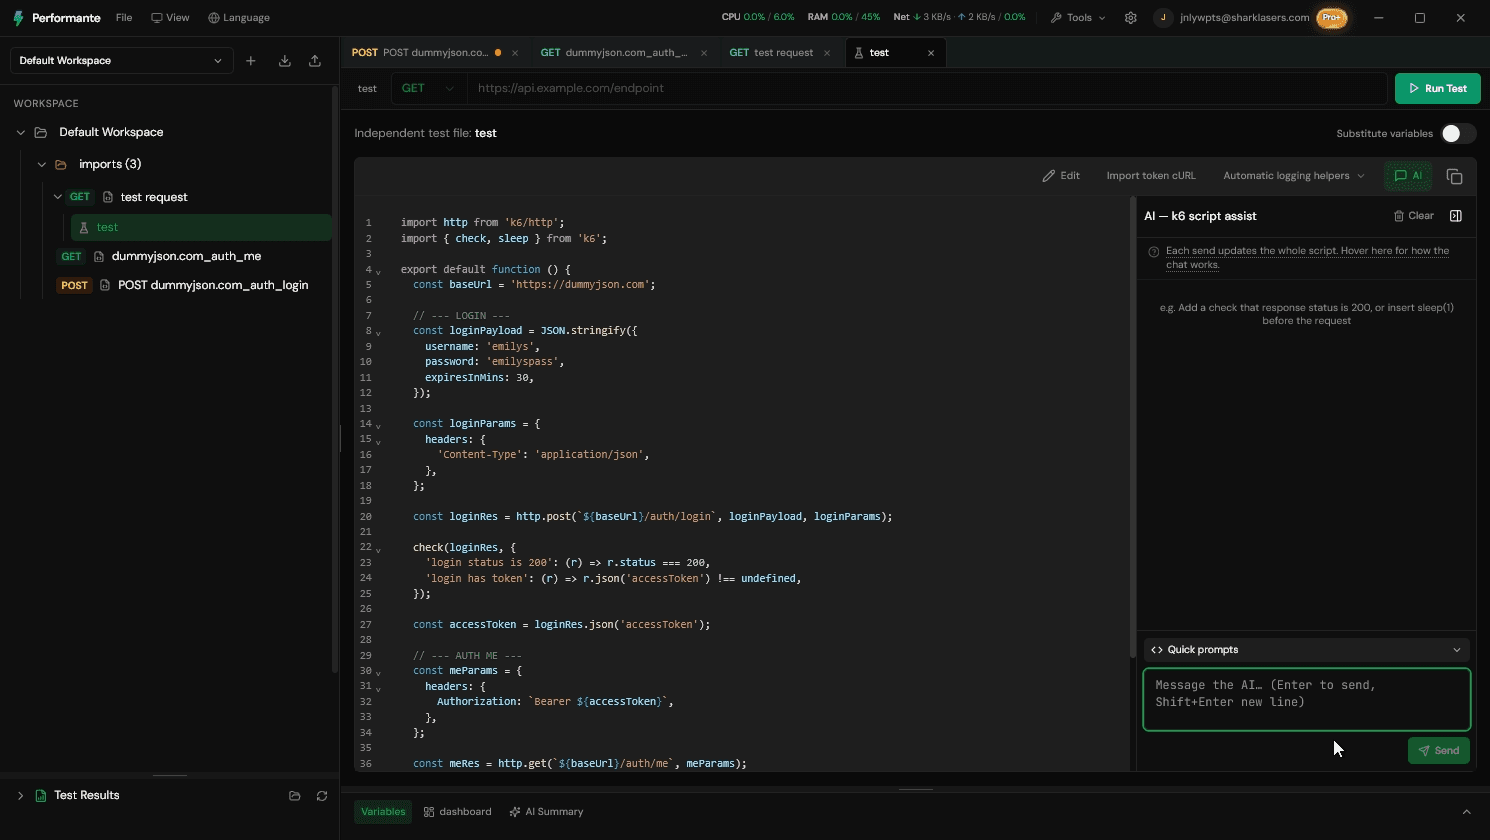Viewport: 1490px width, 840px height.
Task: Click the Performante lightning logo icon
Action: pyautogui.click(x=18, y=18)
